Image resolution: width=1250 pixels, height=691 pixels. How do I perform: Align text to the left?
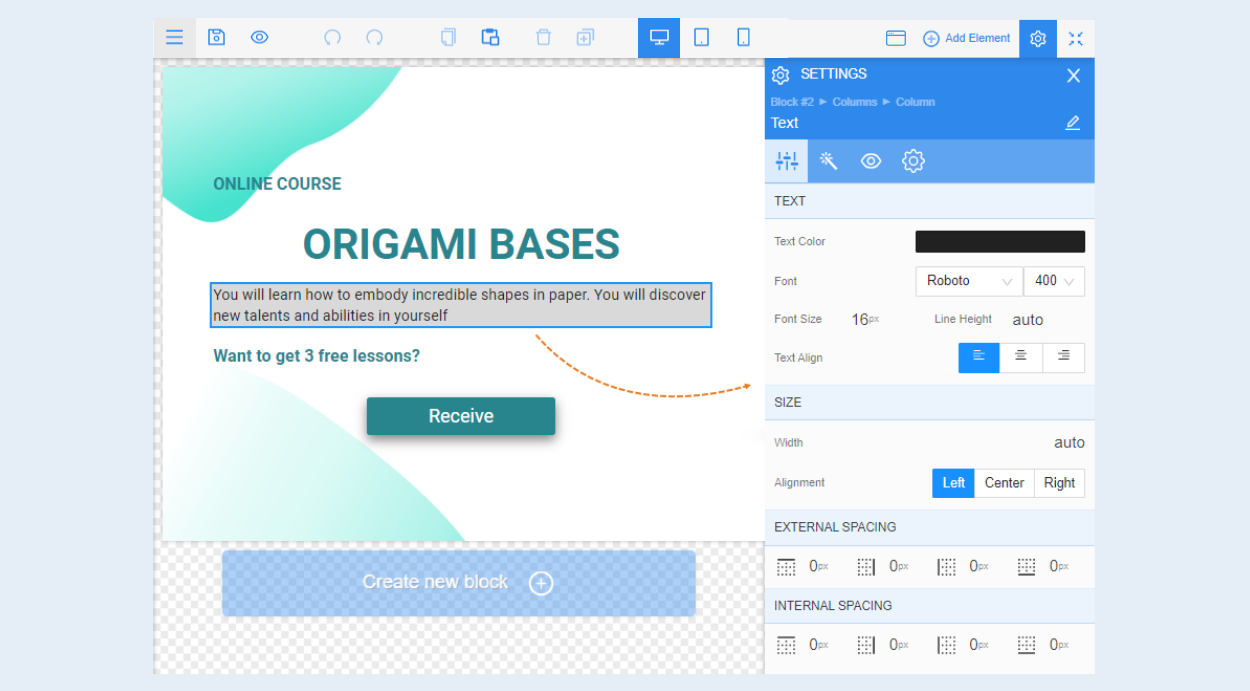[x=979, y=357]
